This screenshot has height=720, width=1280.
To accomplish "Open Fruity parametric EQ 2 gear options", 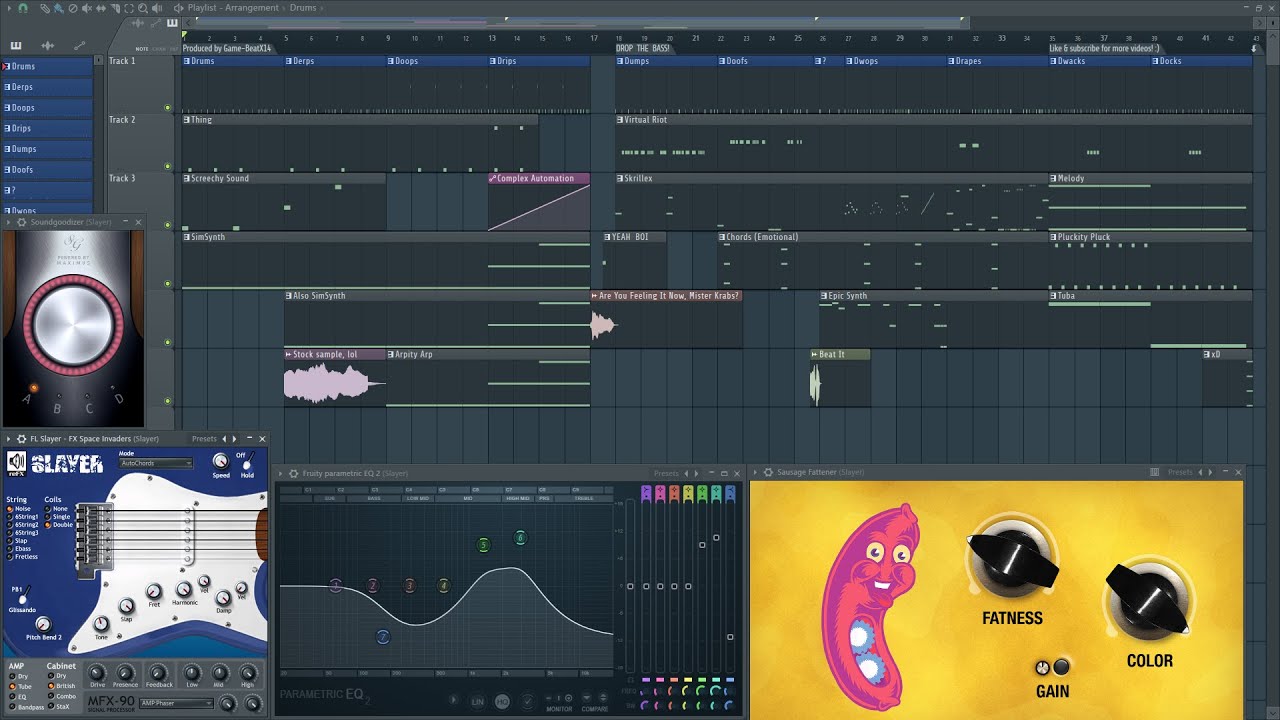I will click(x=294, y=473).
